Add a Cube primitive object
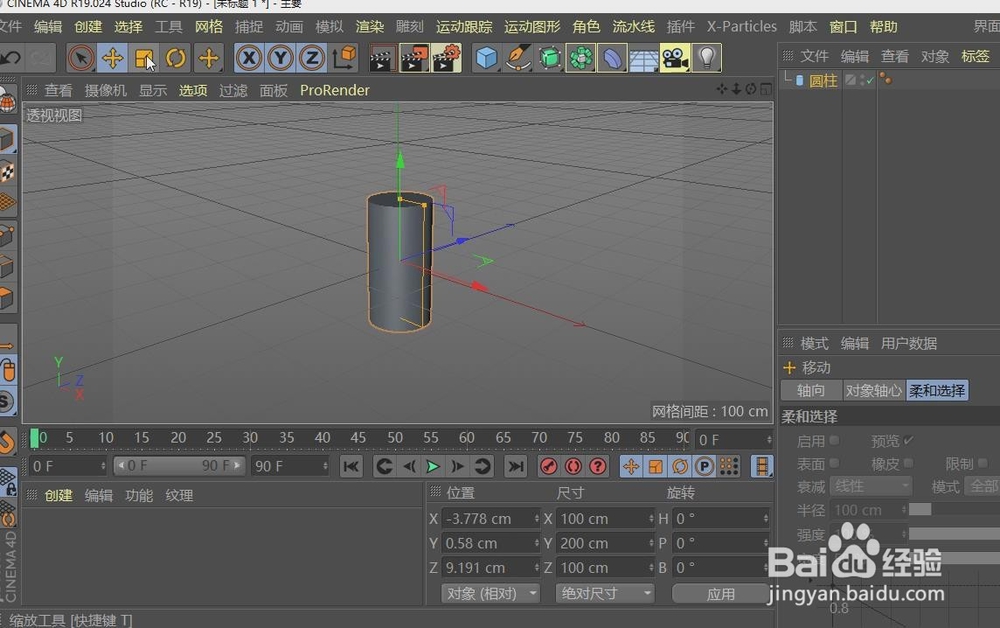1000x628 pixels. point(487,58)
